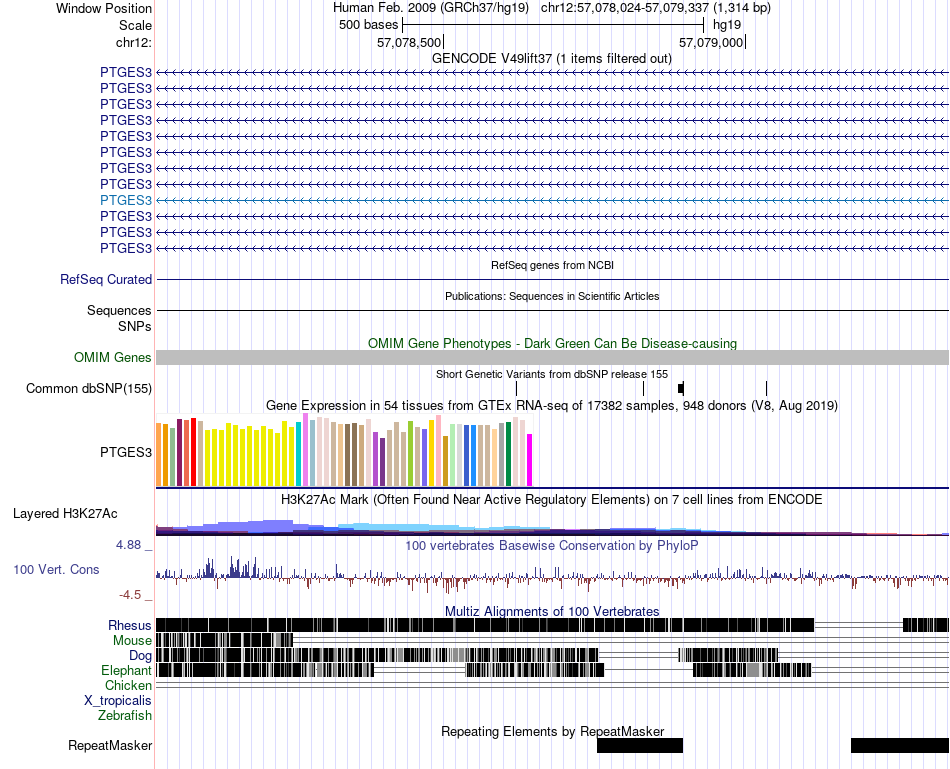Open the OMIM Gene Phenotypes track title
This screenshot has height=769, width=950.
pyautogui.click(x=552, y=344)
